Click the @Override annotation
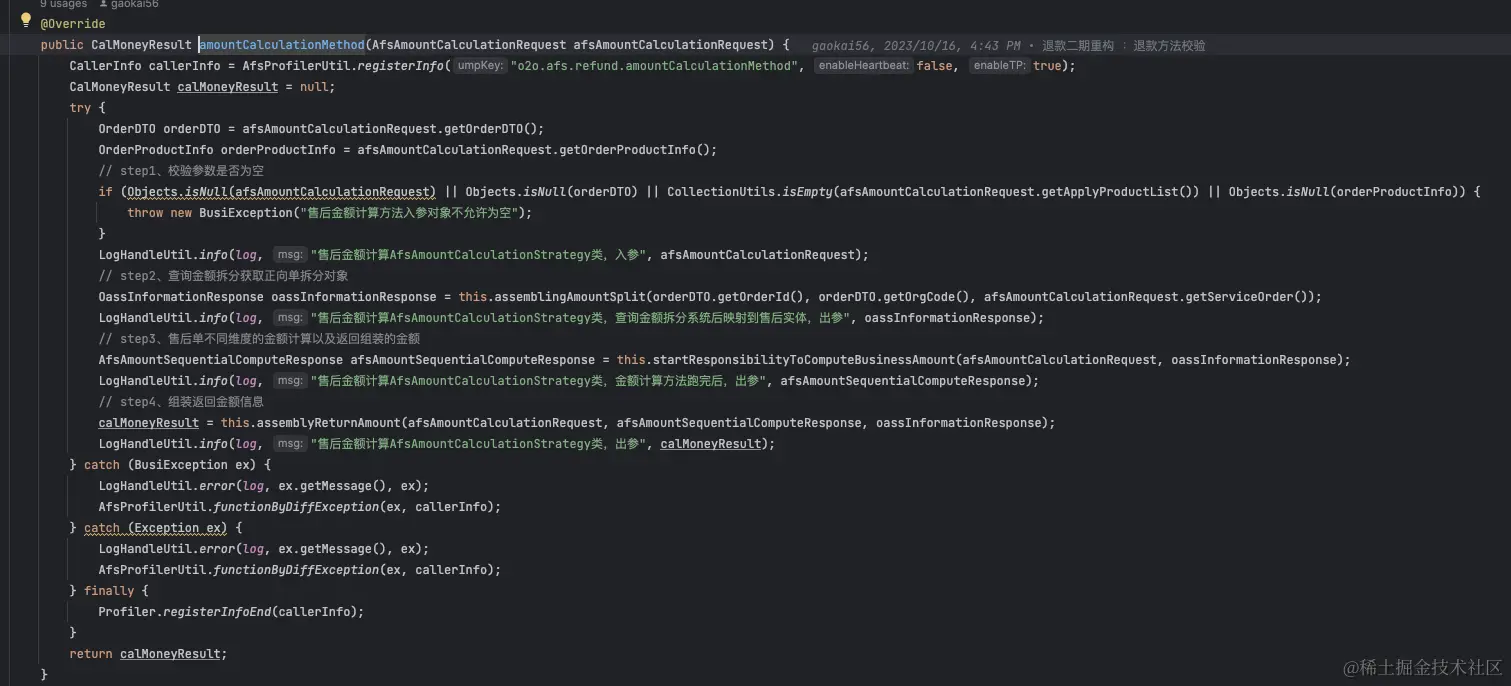This screenshot has height=686, width=1511. (73, 24)
